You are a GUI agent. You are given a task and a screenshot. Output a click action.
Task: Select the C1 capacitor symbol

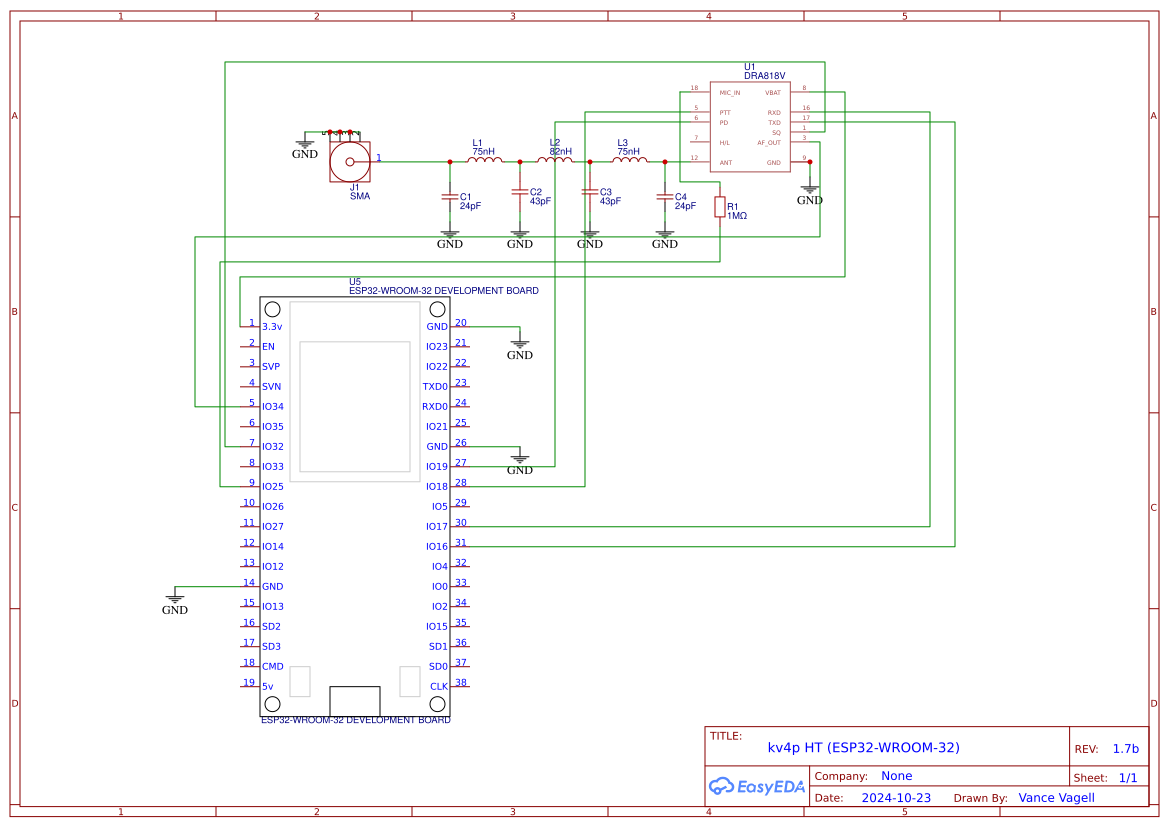(450, 197)
